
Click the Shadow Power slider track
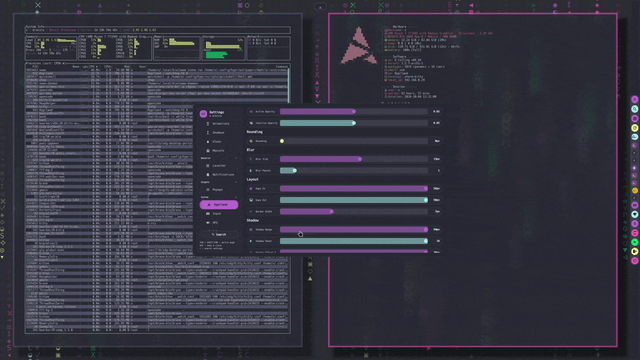[x=354, y=241]
